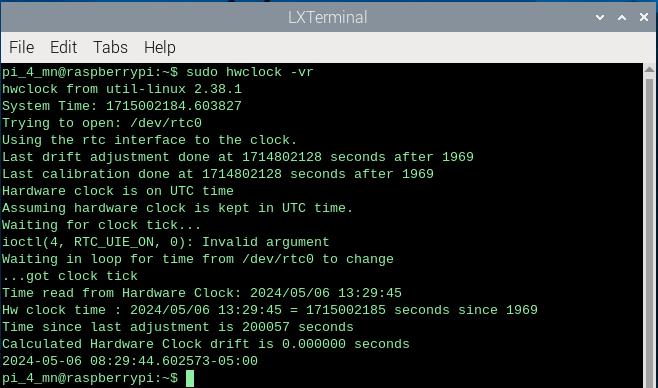
Task: Click the vertical scrollbar thumb
Action: tap(649, 233)
